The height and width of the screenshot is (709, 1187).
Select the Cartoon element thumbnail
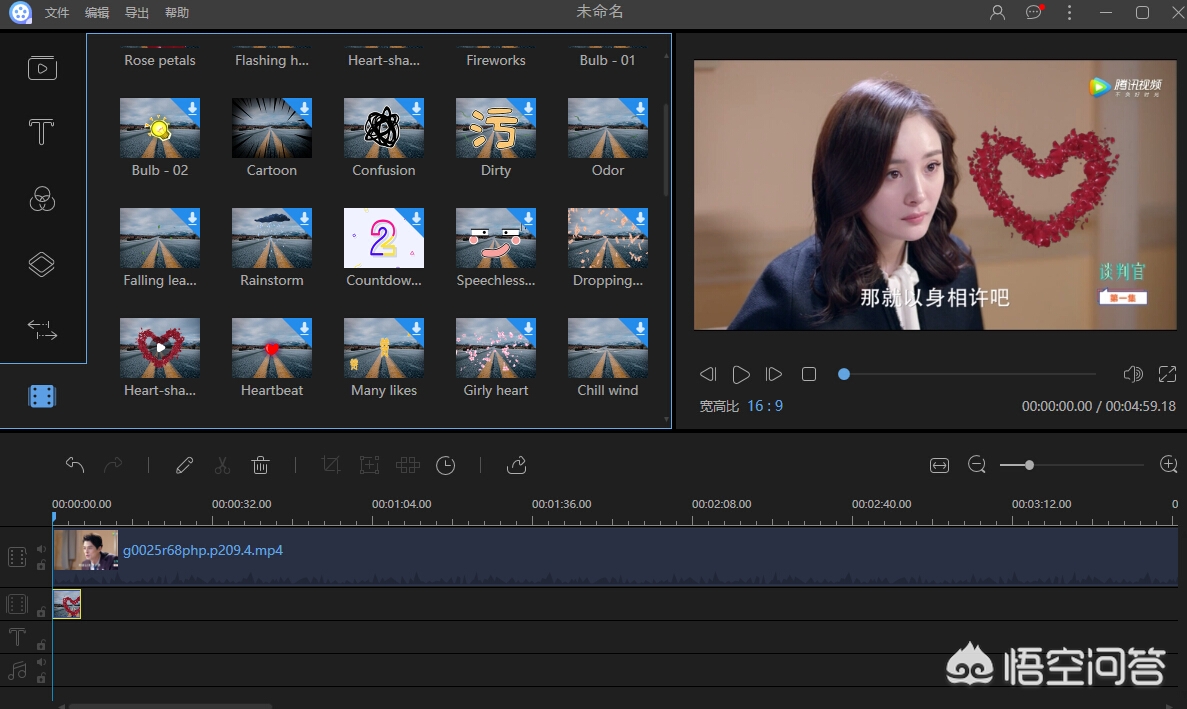point(272,128)
